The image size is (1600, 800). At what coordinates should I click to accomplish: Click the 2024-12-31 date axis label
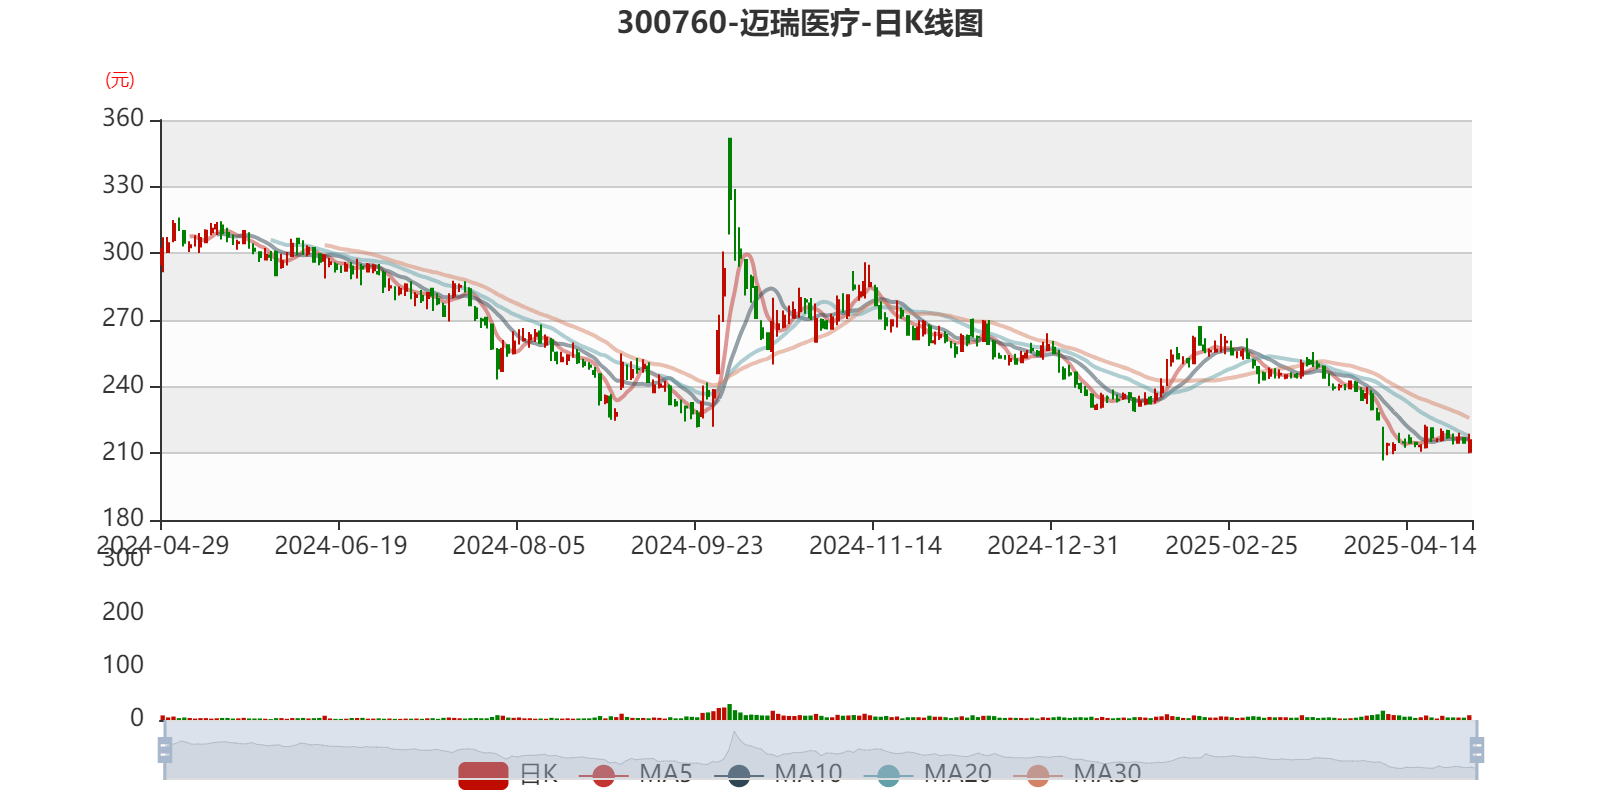tap(1053, 546)
